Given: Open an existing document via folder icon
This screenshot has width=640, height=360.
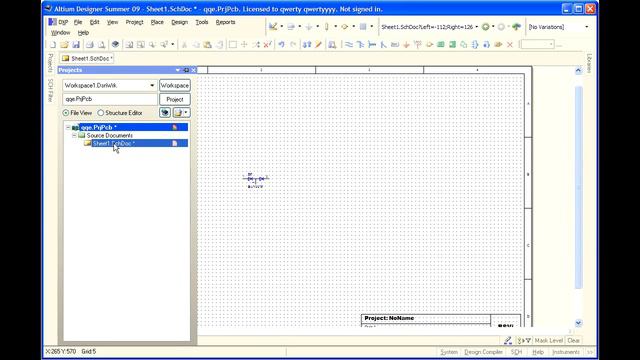Looking at the screenshot, I should click(x=64, y=44).
